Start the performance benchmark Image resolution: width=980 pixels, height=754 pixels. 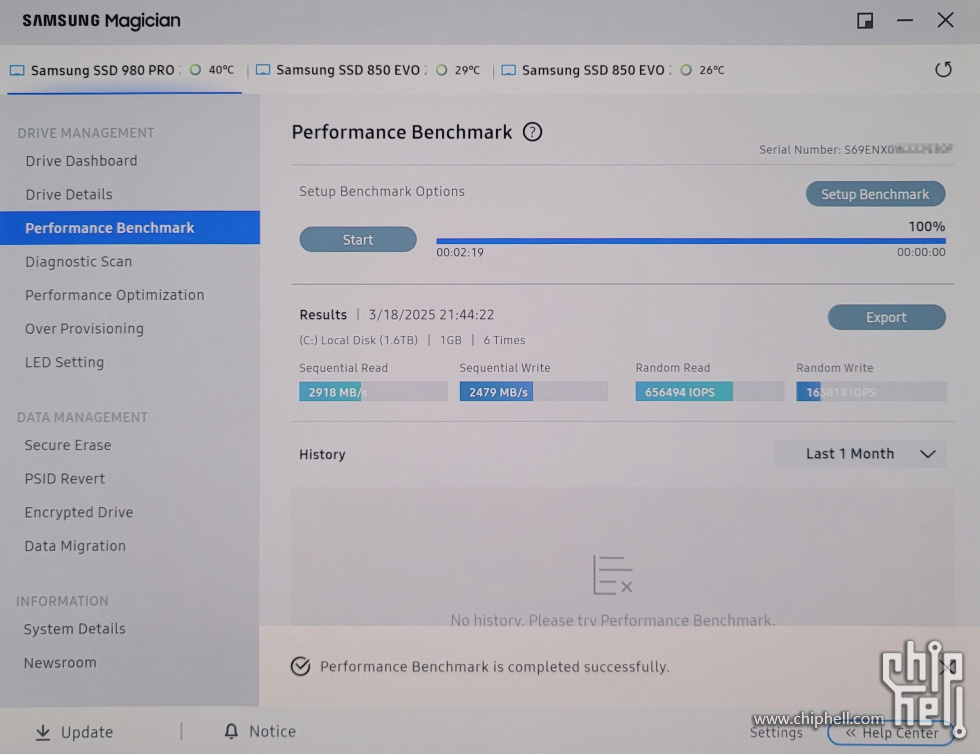point(358,239)
